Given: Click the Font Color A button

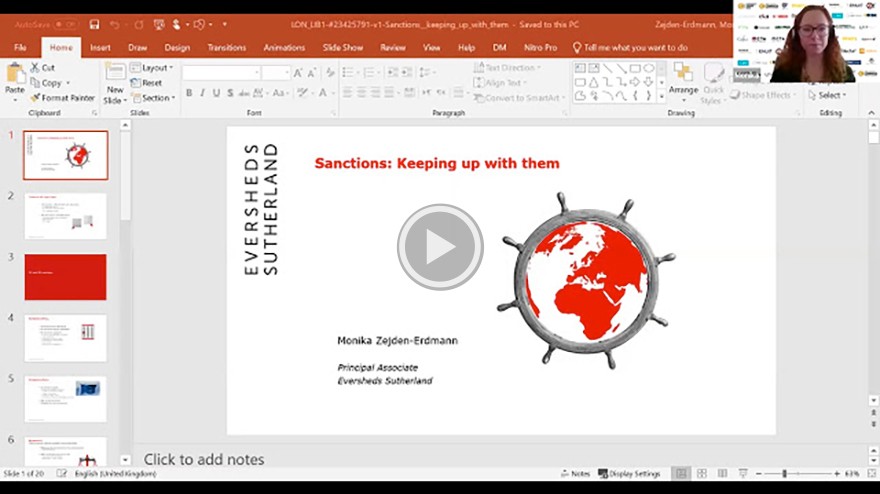Looking at the screenshot, I should tap(323, 93).
